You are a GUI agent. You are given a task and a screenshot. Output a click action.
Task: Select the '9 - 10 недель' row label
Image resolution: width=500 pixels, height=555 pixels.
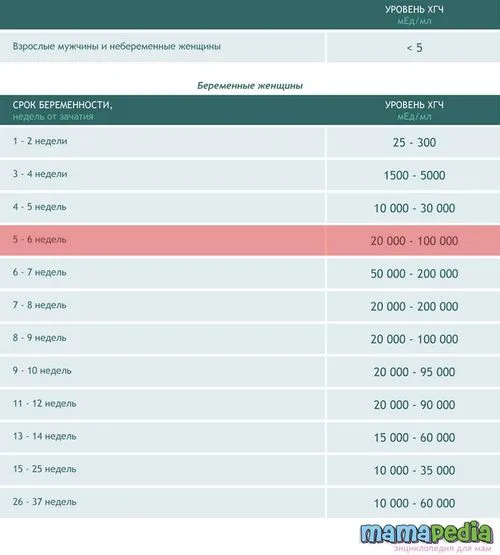coord(42,371)
